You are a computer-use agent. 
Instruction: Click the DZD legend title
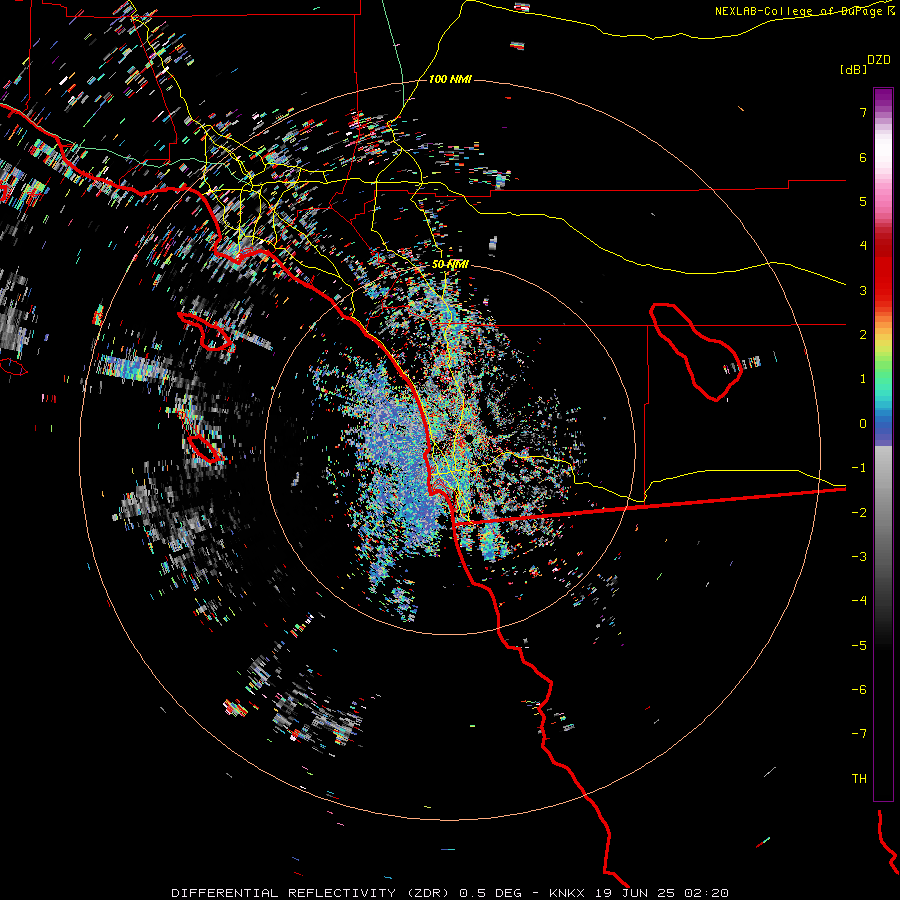coord(879,59)
